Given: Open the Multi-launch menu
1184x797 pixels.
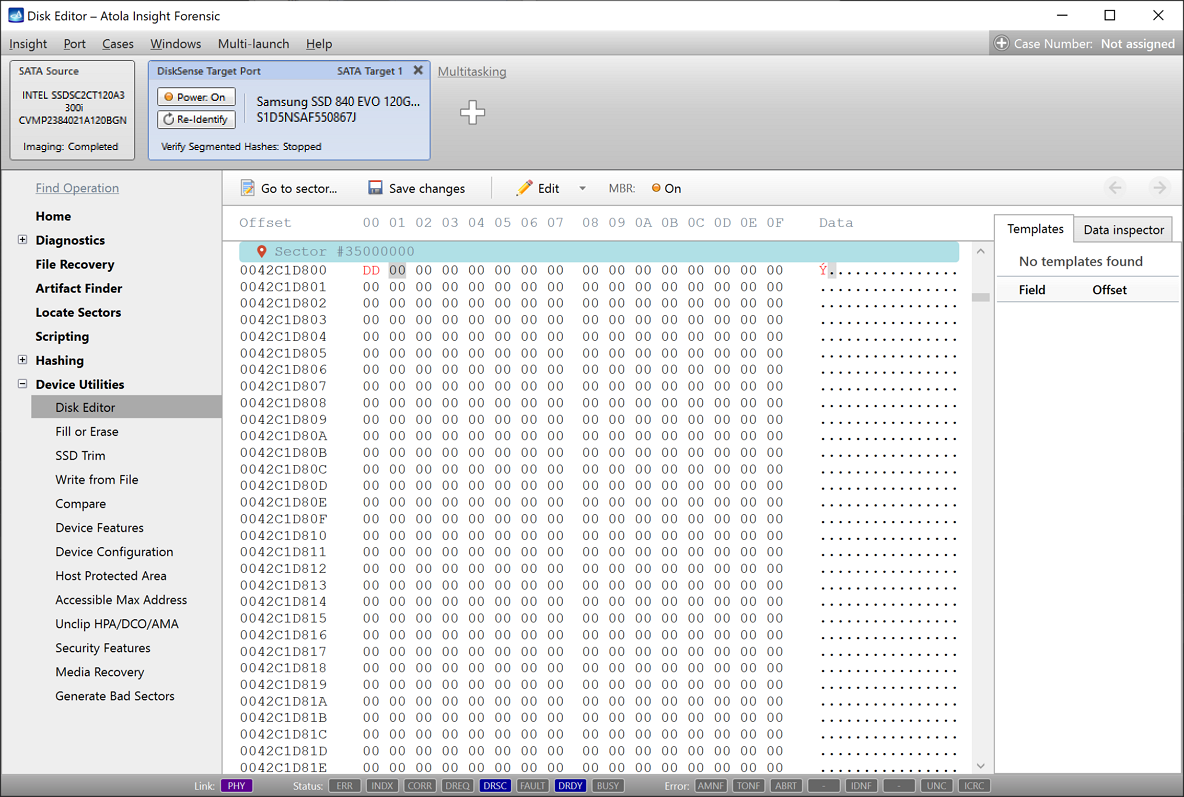Looking at the screenshot, I should coord(253,44).
